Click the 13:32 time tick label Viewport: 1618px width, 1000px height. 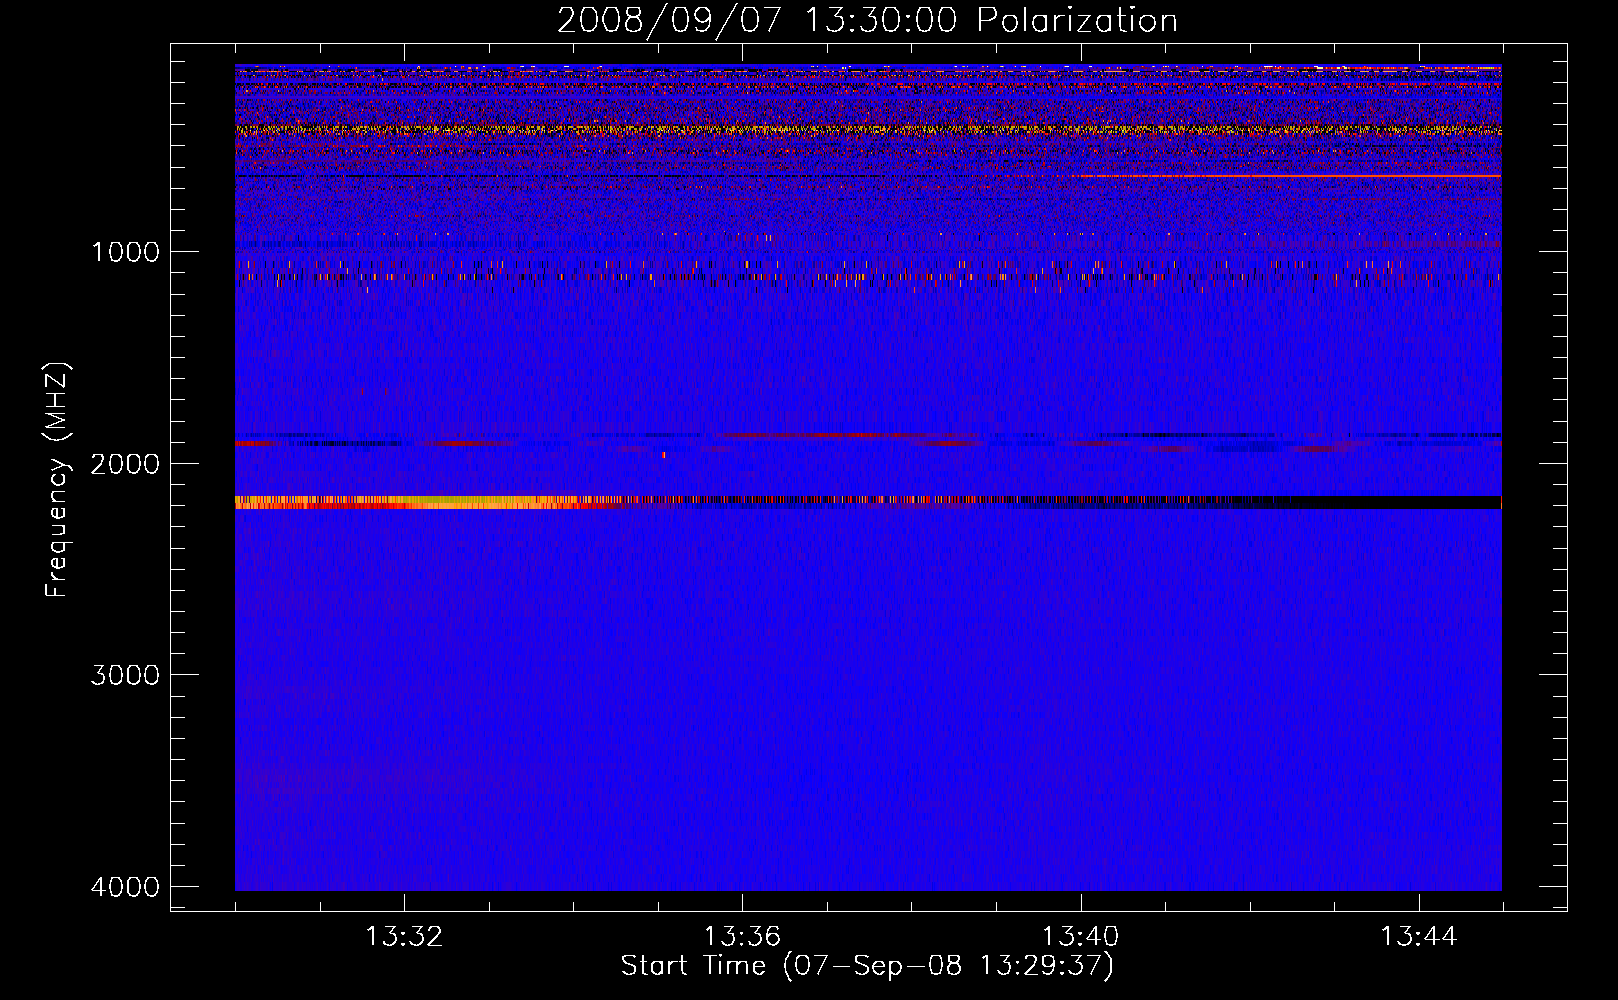(x=404, y=937)
